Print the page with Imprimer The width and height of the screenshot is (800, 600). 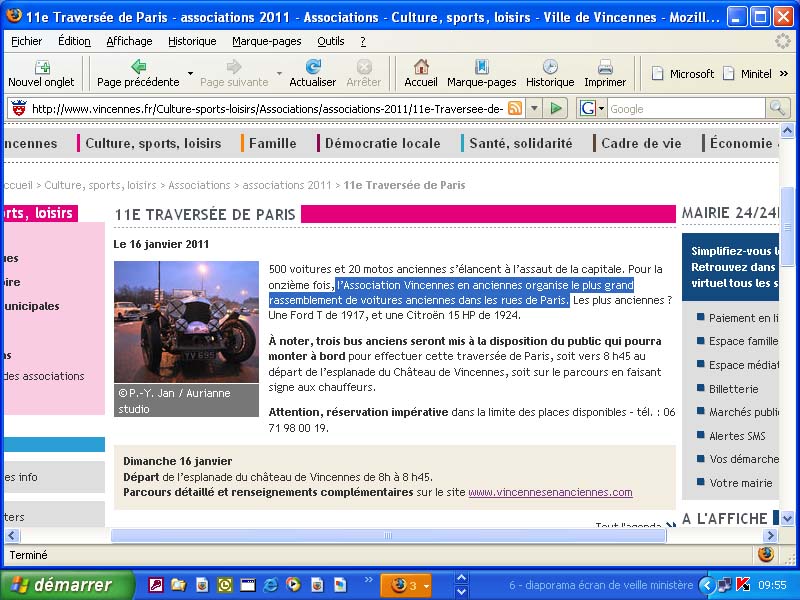point(605,73)
